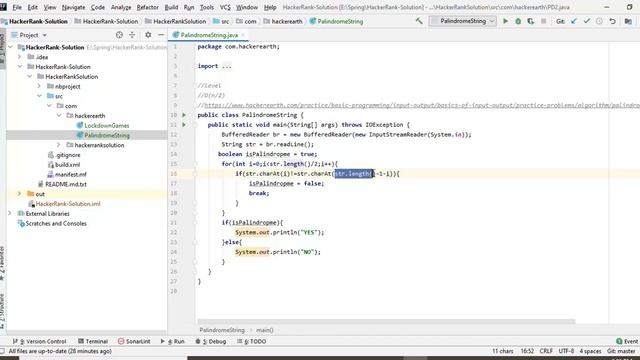640x360 pixels.
Task: Run with coverage icon in toolbar
Action: tap(531, 21)
